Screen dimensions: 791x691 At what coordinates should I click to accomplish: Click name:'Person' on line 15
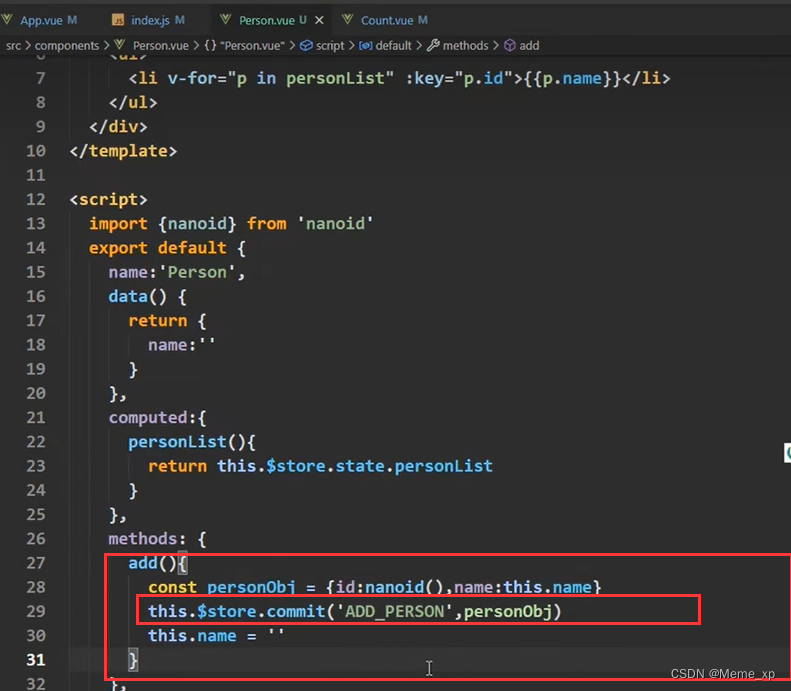172,272
